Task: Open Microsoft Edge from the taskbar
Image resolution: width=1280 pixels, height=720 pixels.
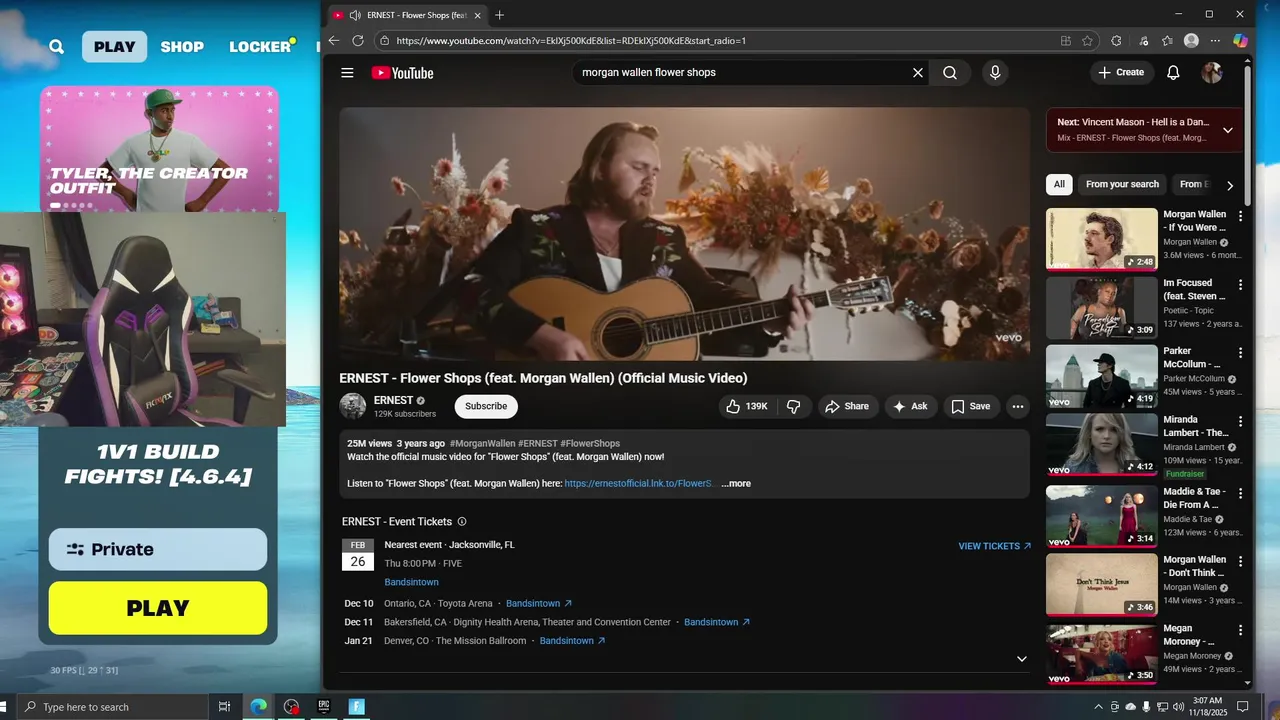Action: coord(259,706)
